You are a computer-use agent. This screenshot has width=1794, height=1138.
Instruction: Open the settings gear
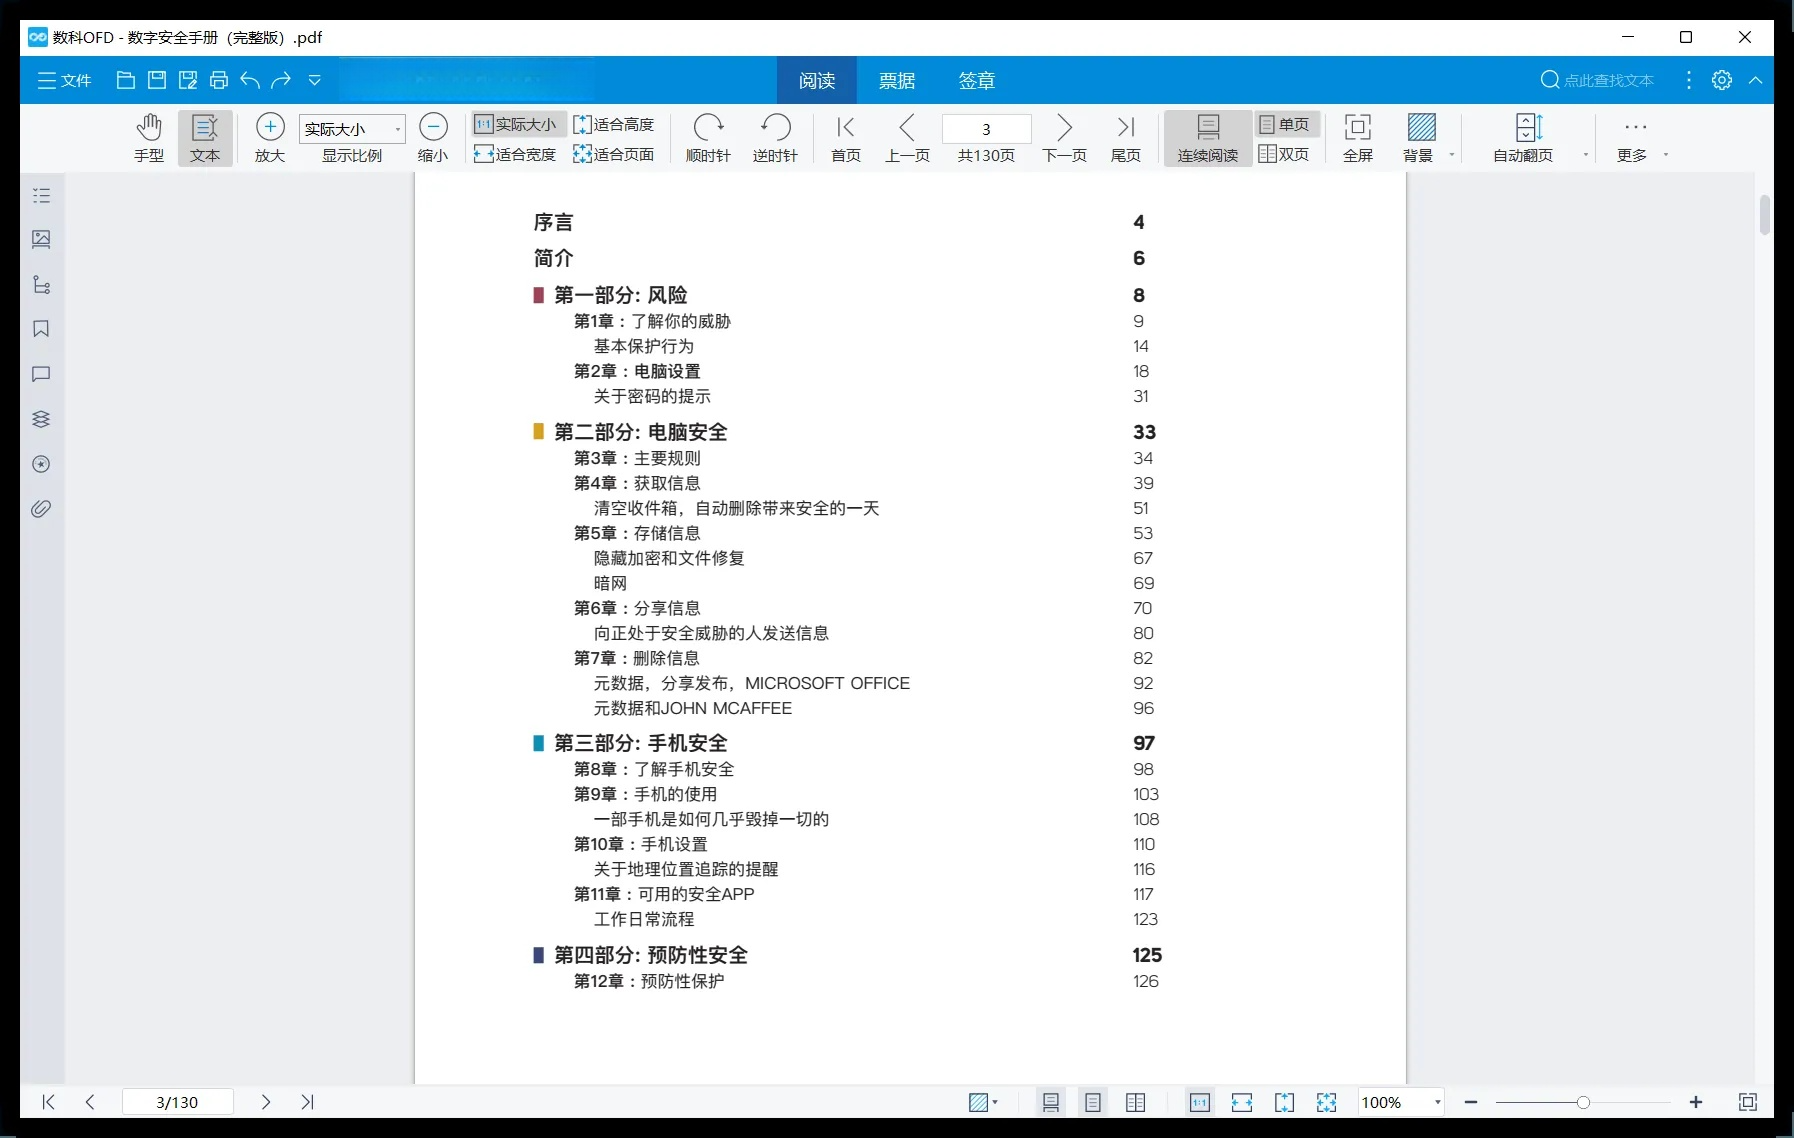coord(1722,81)
